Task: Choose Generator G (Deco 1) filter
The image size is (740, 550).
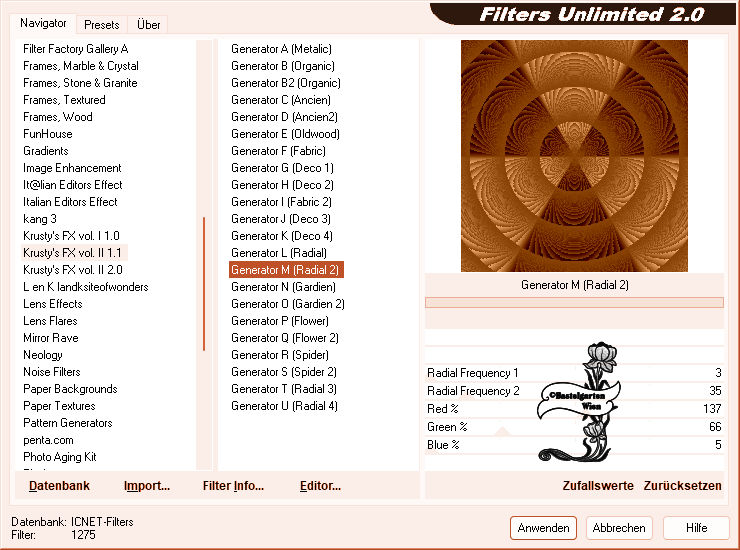Action: [282, 168]
